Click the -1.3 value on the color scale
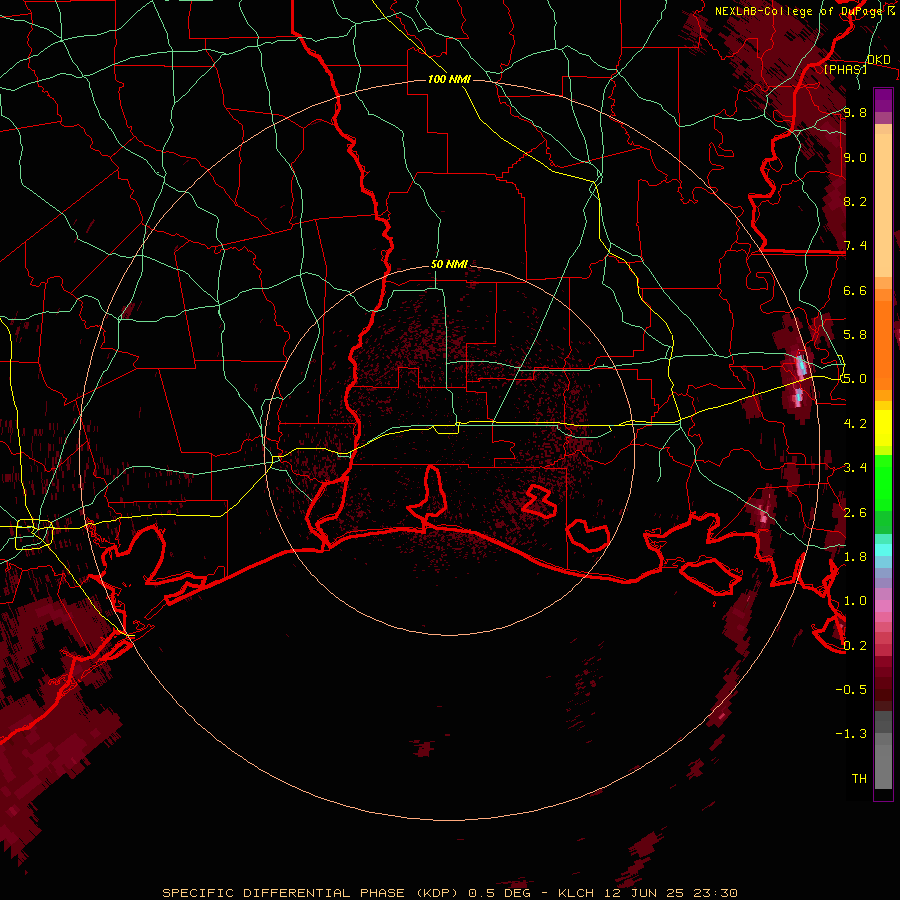Image resolution: width=900 pixels, height=900 pixels. [851, 734]
